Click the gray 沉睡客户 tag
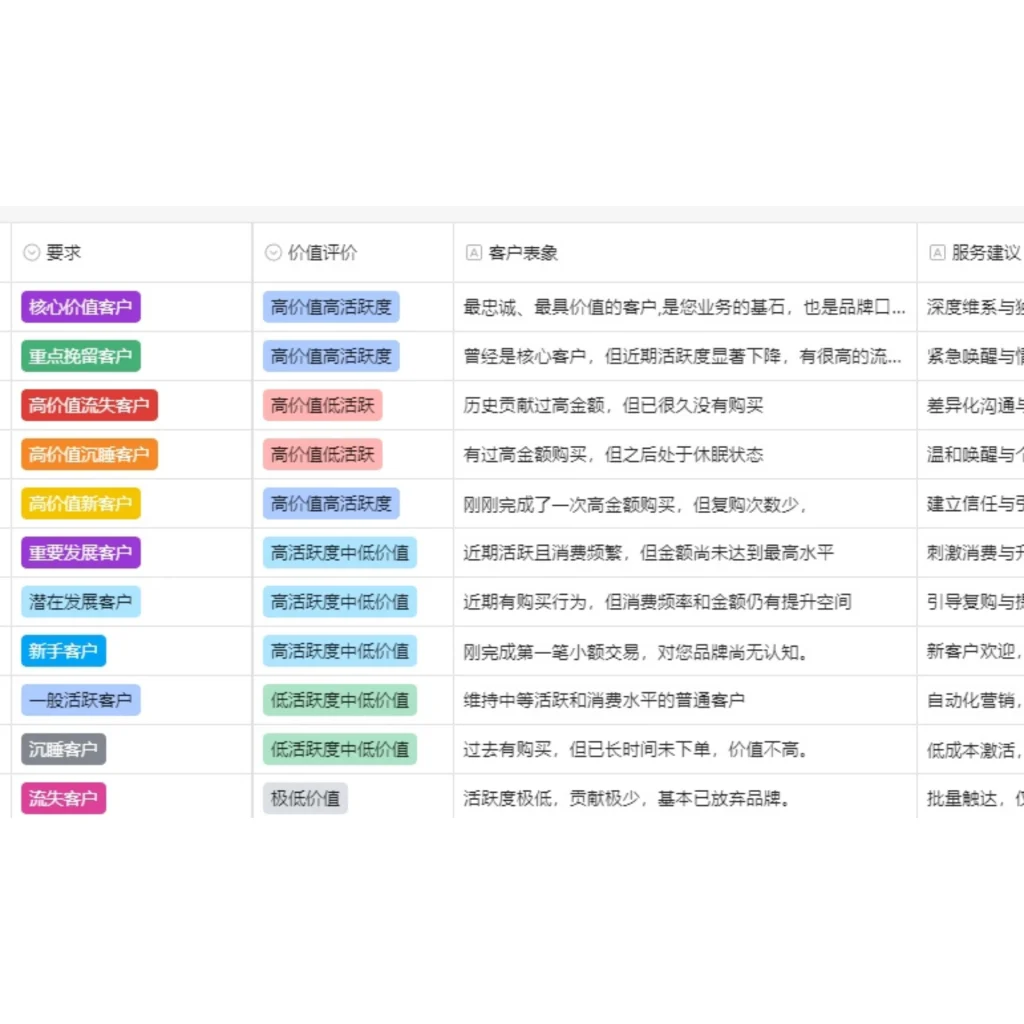1024x1024 pixels. [63, 749]
